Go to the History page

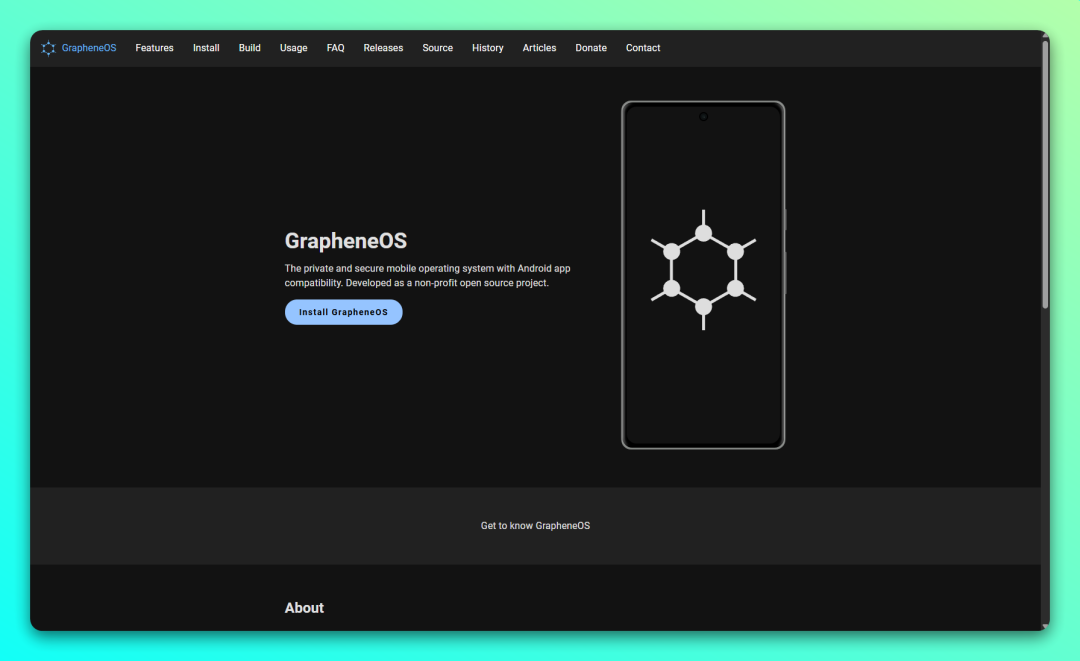point(487,48)
